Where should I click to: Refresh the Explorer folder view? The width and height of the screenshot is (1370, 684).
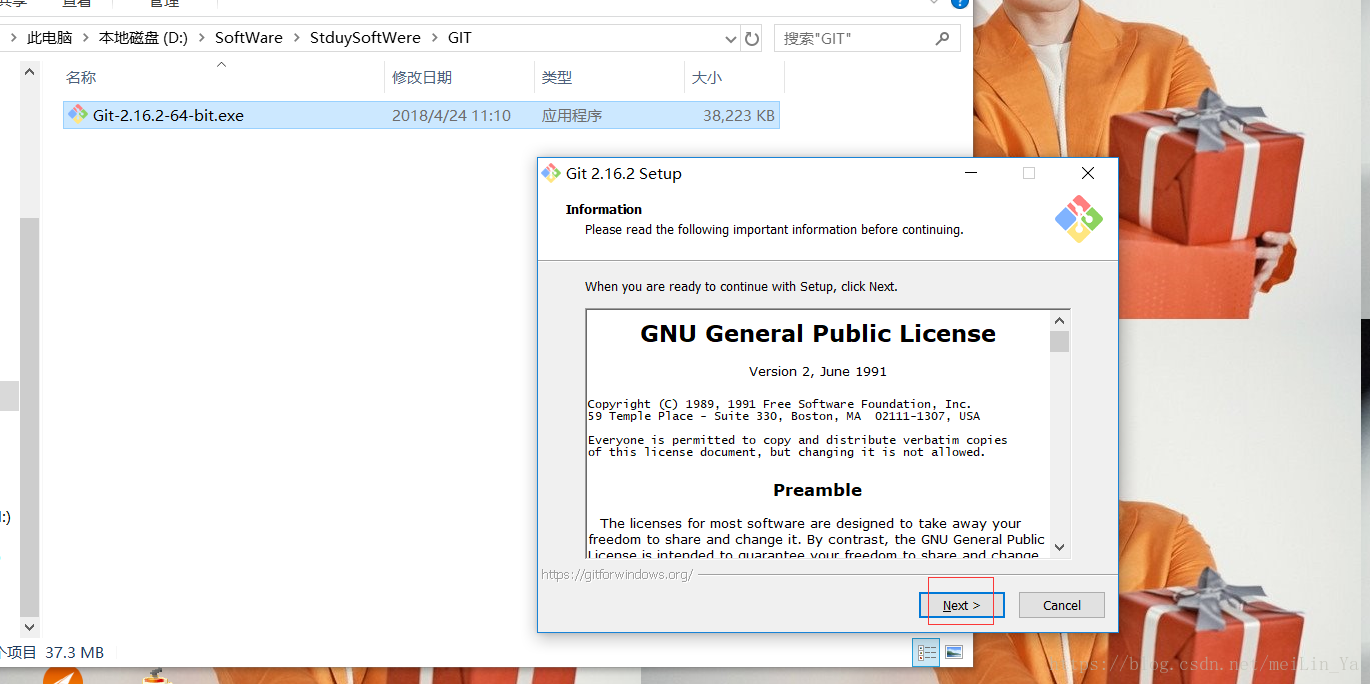[752, 39]
